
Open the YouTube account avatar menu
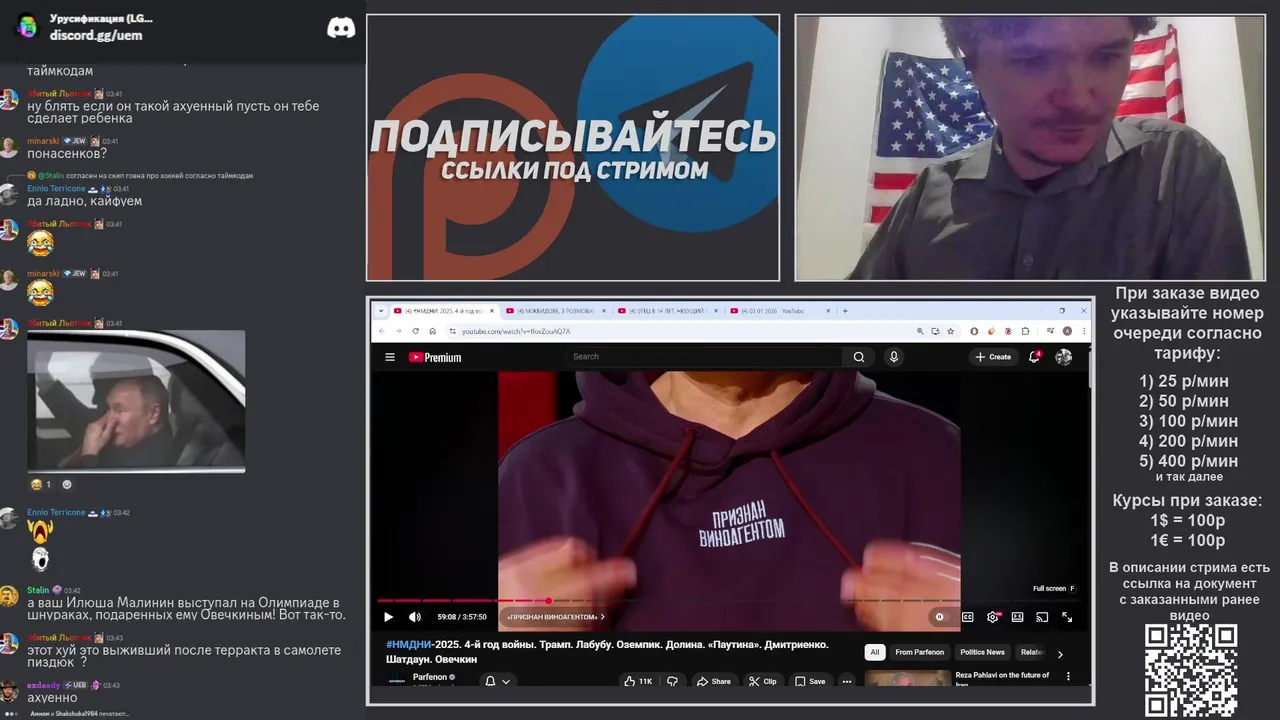[1064, 357]
